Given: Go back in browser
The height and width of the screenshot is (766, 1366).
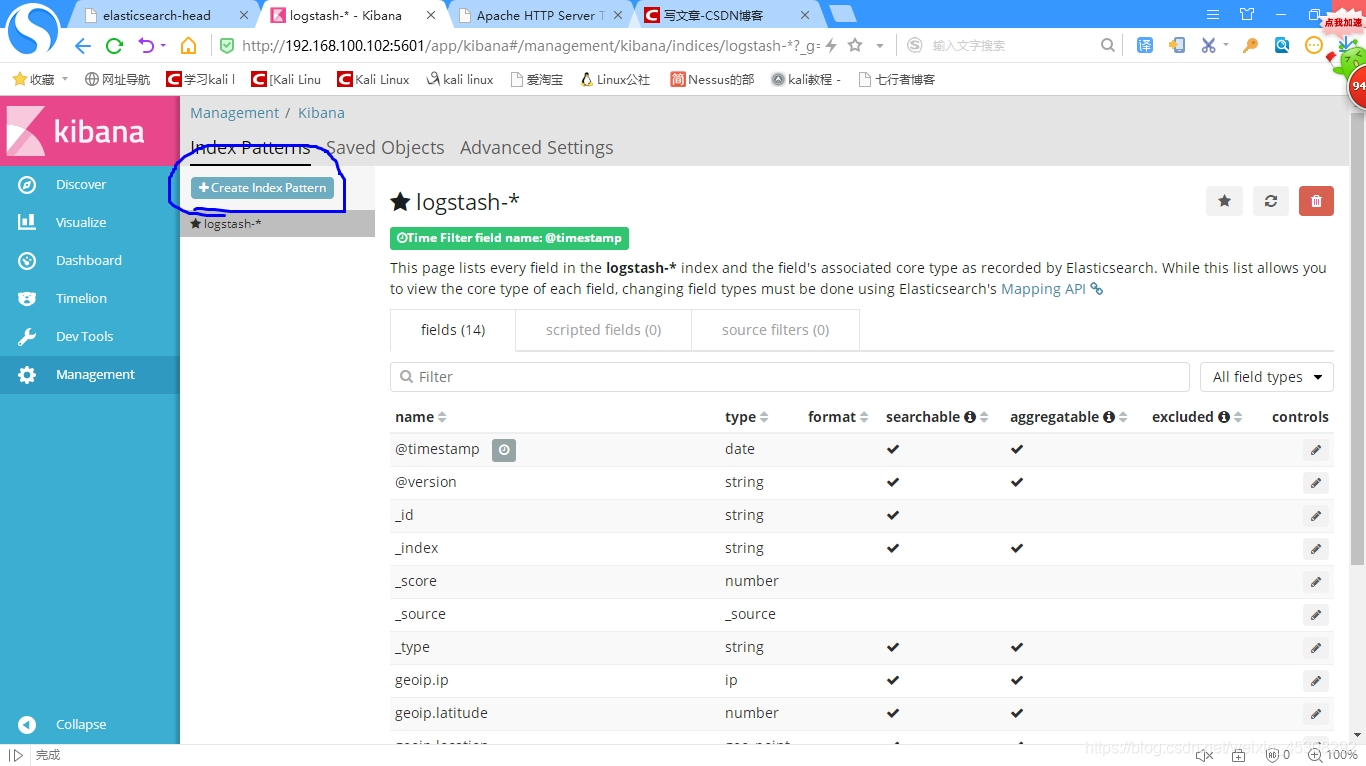Looking at the screenshot, I should click(x=83, y=46).
